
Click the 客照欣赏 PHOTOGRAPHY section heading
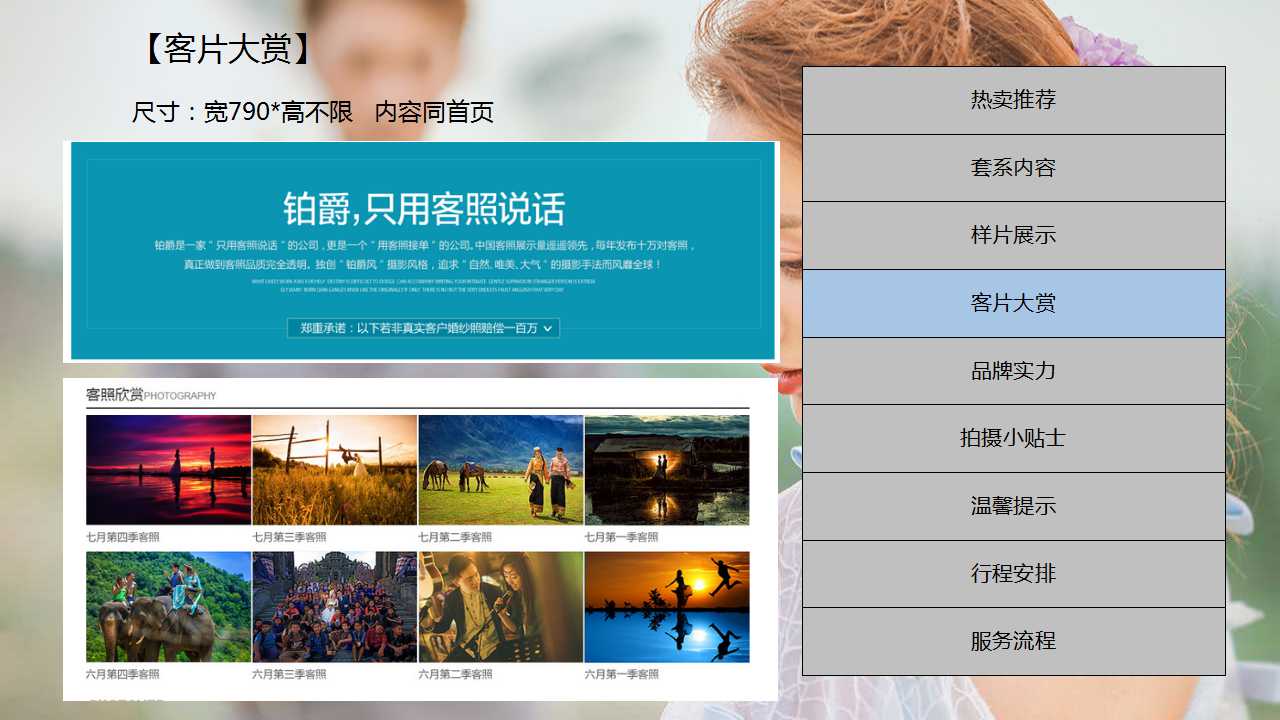[151, 395]
